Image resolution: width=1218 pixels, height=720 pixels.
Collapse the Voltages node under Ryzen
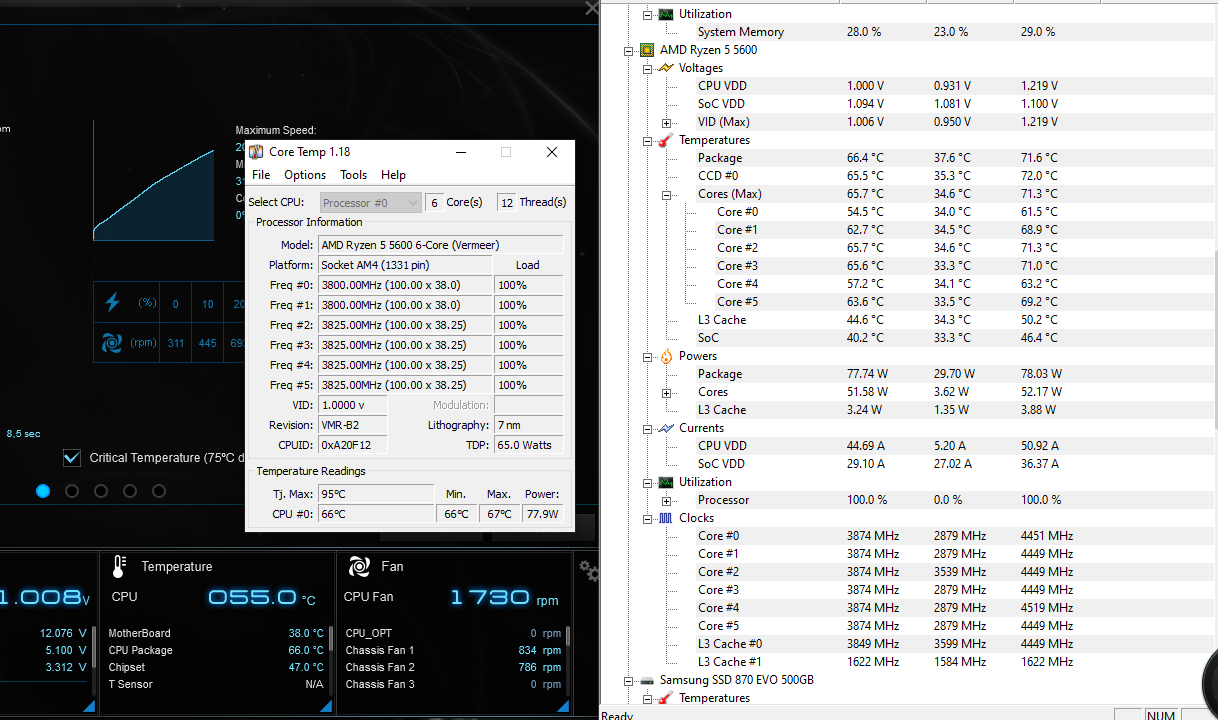click(x=648, y=68)
